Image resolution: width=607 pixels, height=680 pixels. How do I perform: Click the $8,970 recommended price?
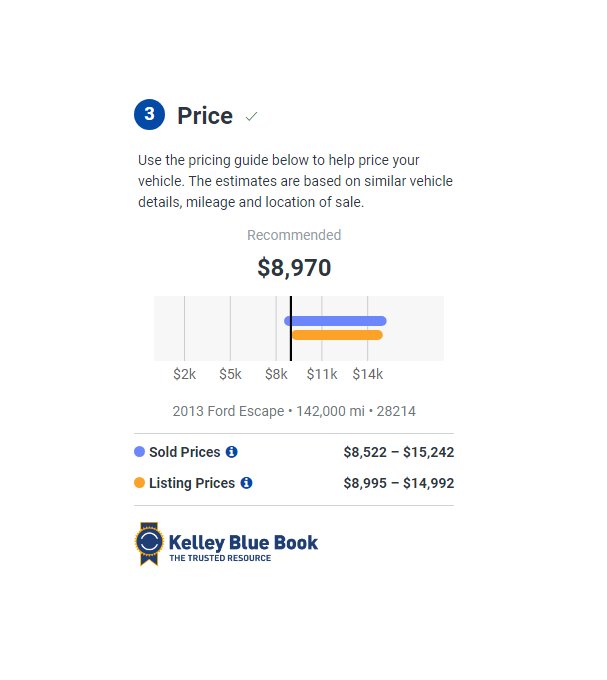point(294,268)
